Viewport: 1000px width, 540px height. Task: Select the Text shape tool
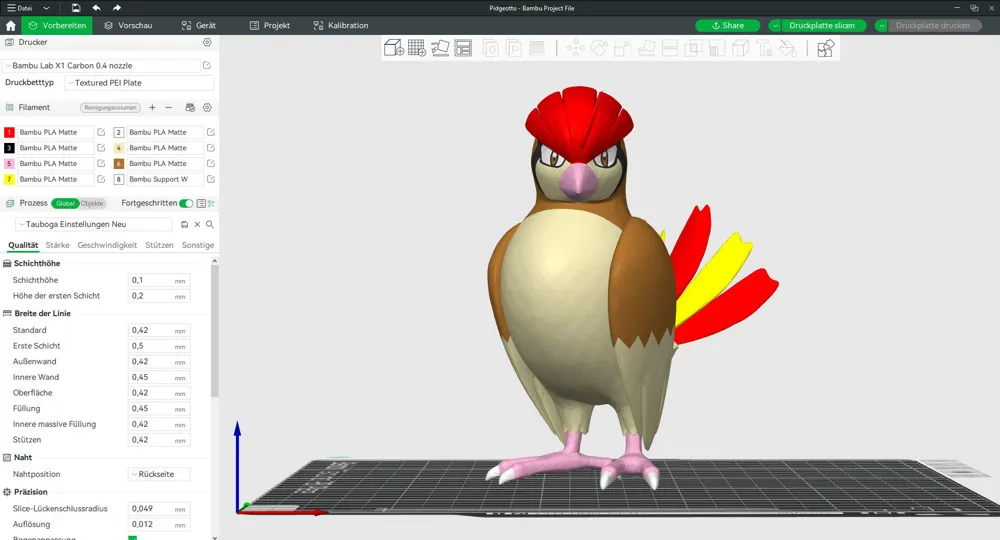[764, 48]
